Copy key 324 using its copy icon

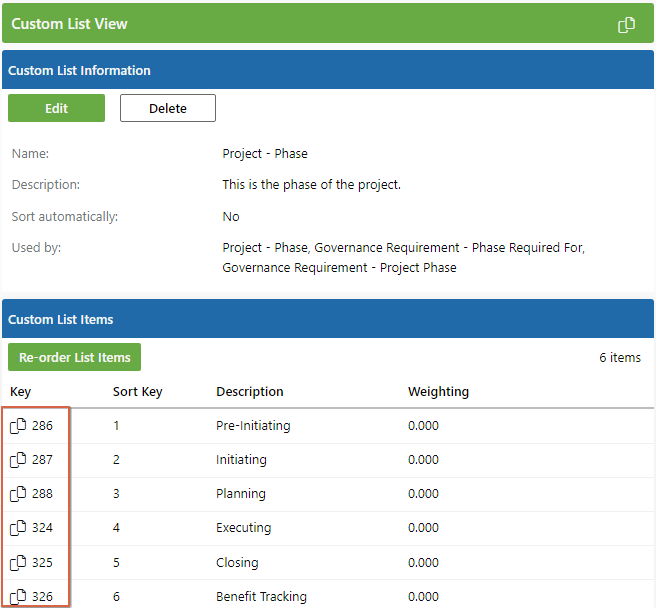pyautogui.click(x=18, y=528)
